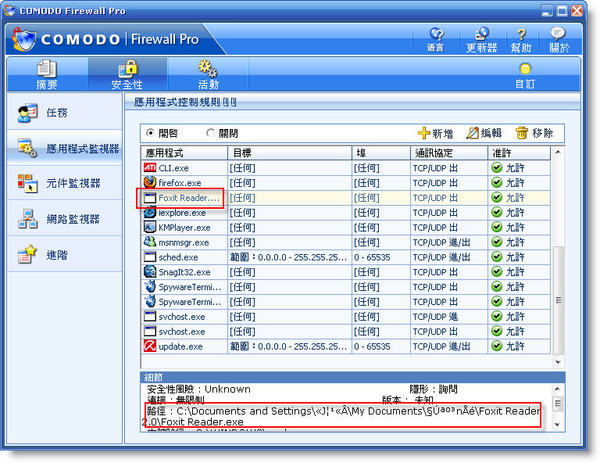The image size is (600, 463).
Task: Click rules list scrollbar up arrow
Action: pyautogui.click(x=558, y=152)
